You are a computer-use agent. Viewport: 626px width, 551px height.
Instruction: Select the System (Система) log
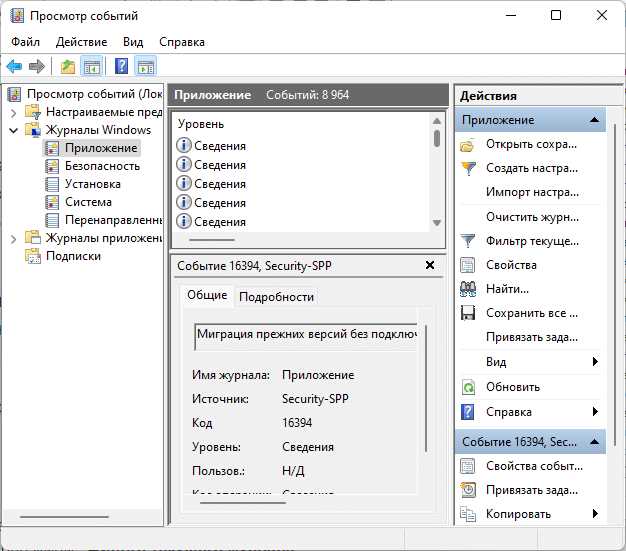click(88, 202)
